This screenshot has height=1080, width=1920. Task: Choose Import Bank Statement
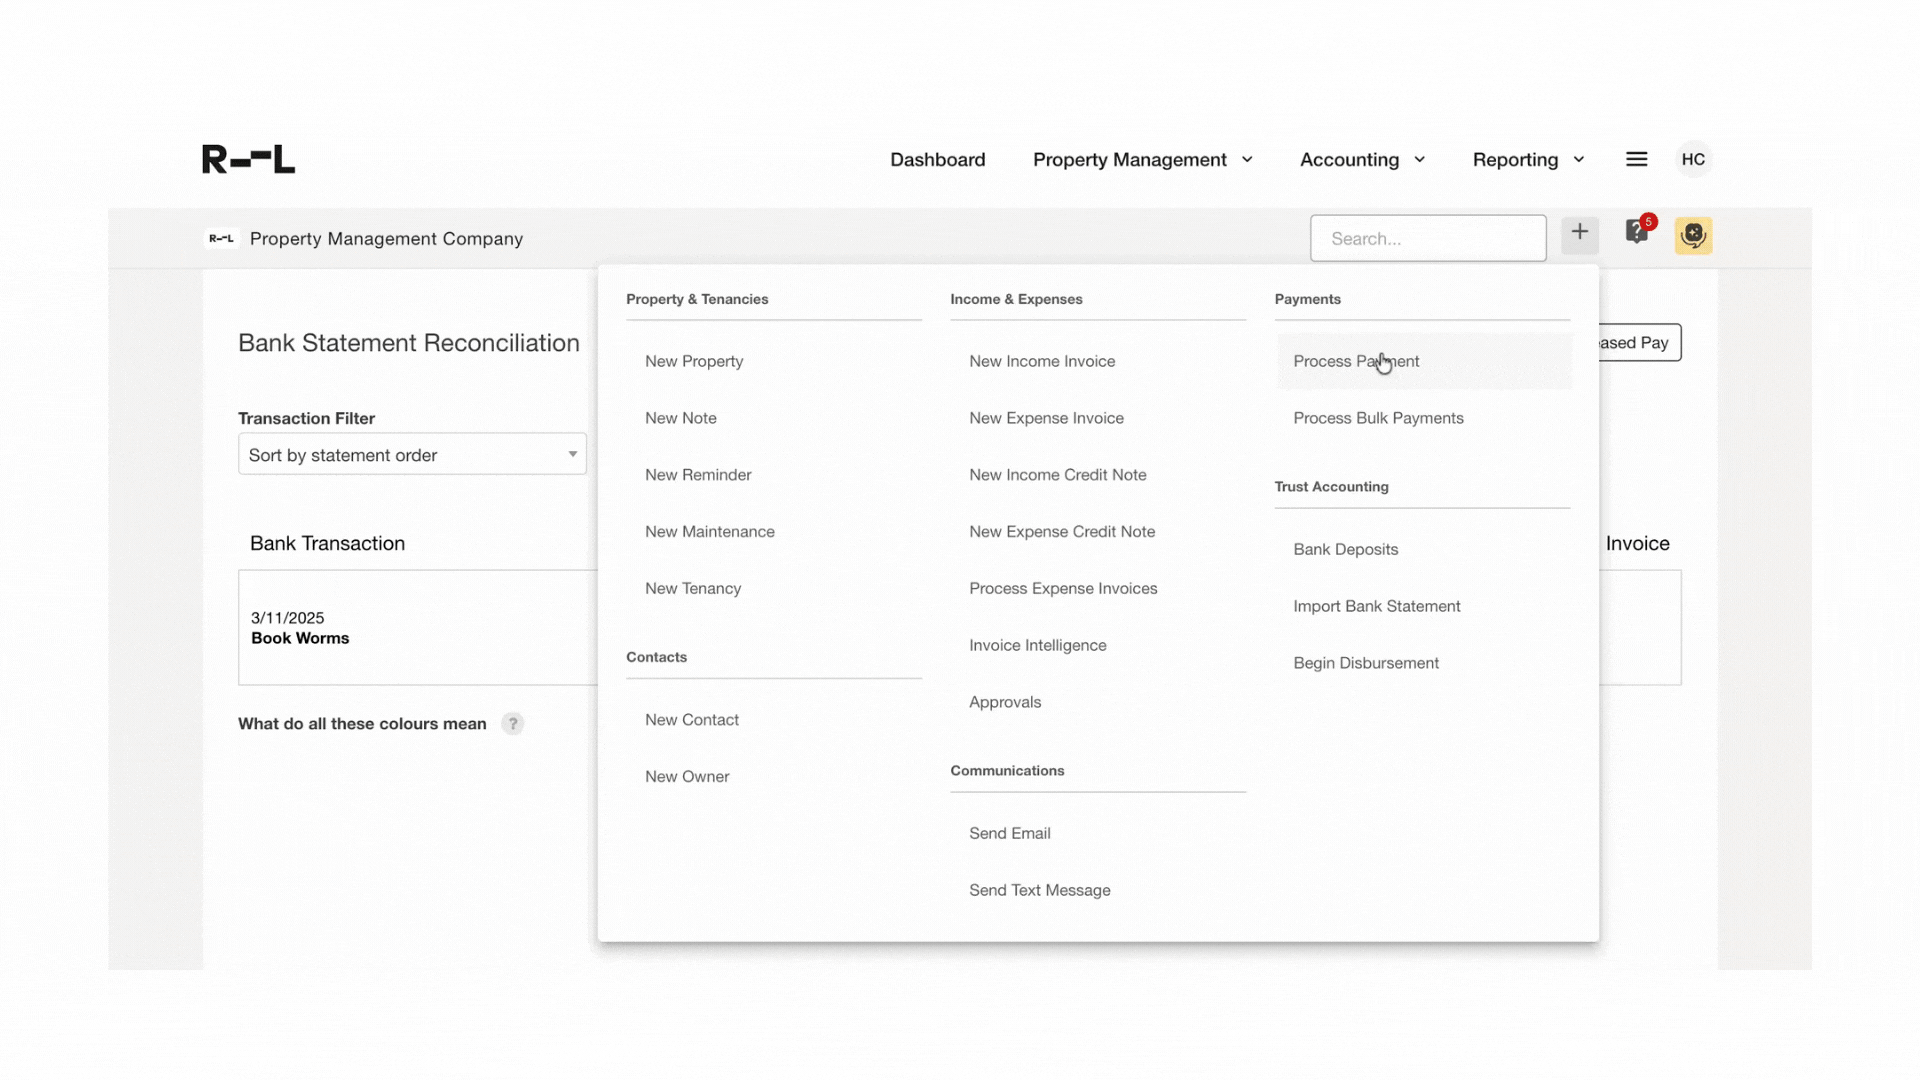click(1377, 605)
